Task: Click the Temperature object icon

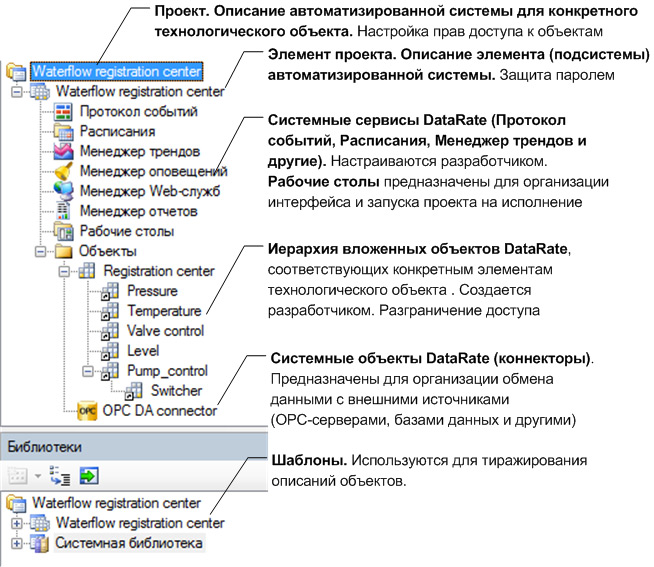Action: tap(110, 311)
